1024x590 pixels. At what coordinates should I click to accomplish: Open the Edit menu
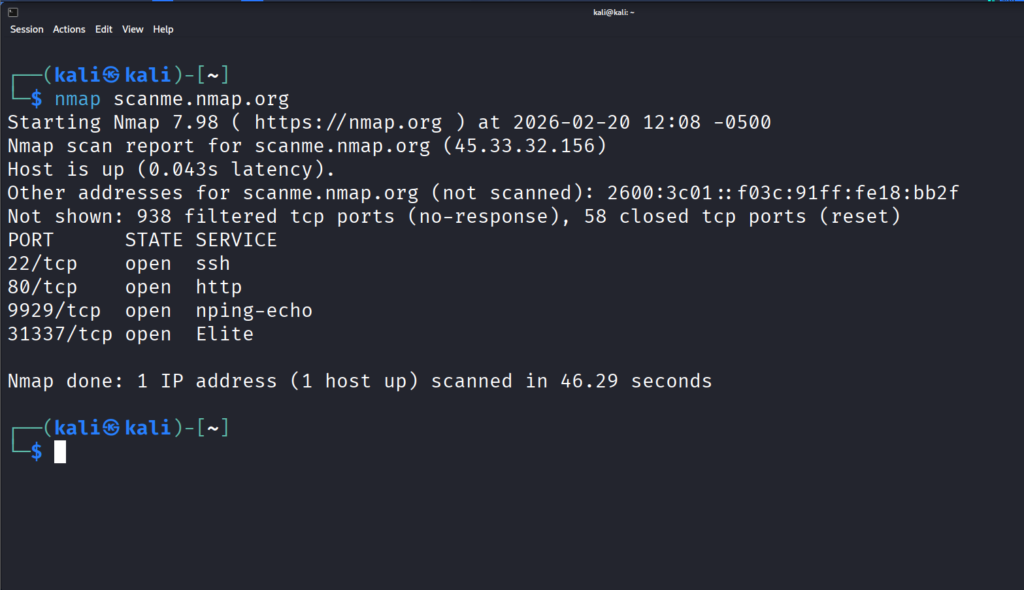click(x=104, y=30)
